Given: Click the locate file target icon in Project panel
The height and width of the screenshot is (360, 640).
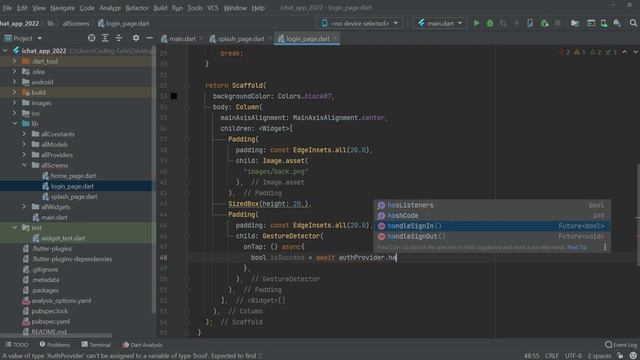Looking at the screenshot, I should [x=91, y=38].
